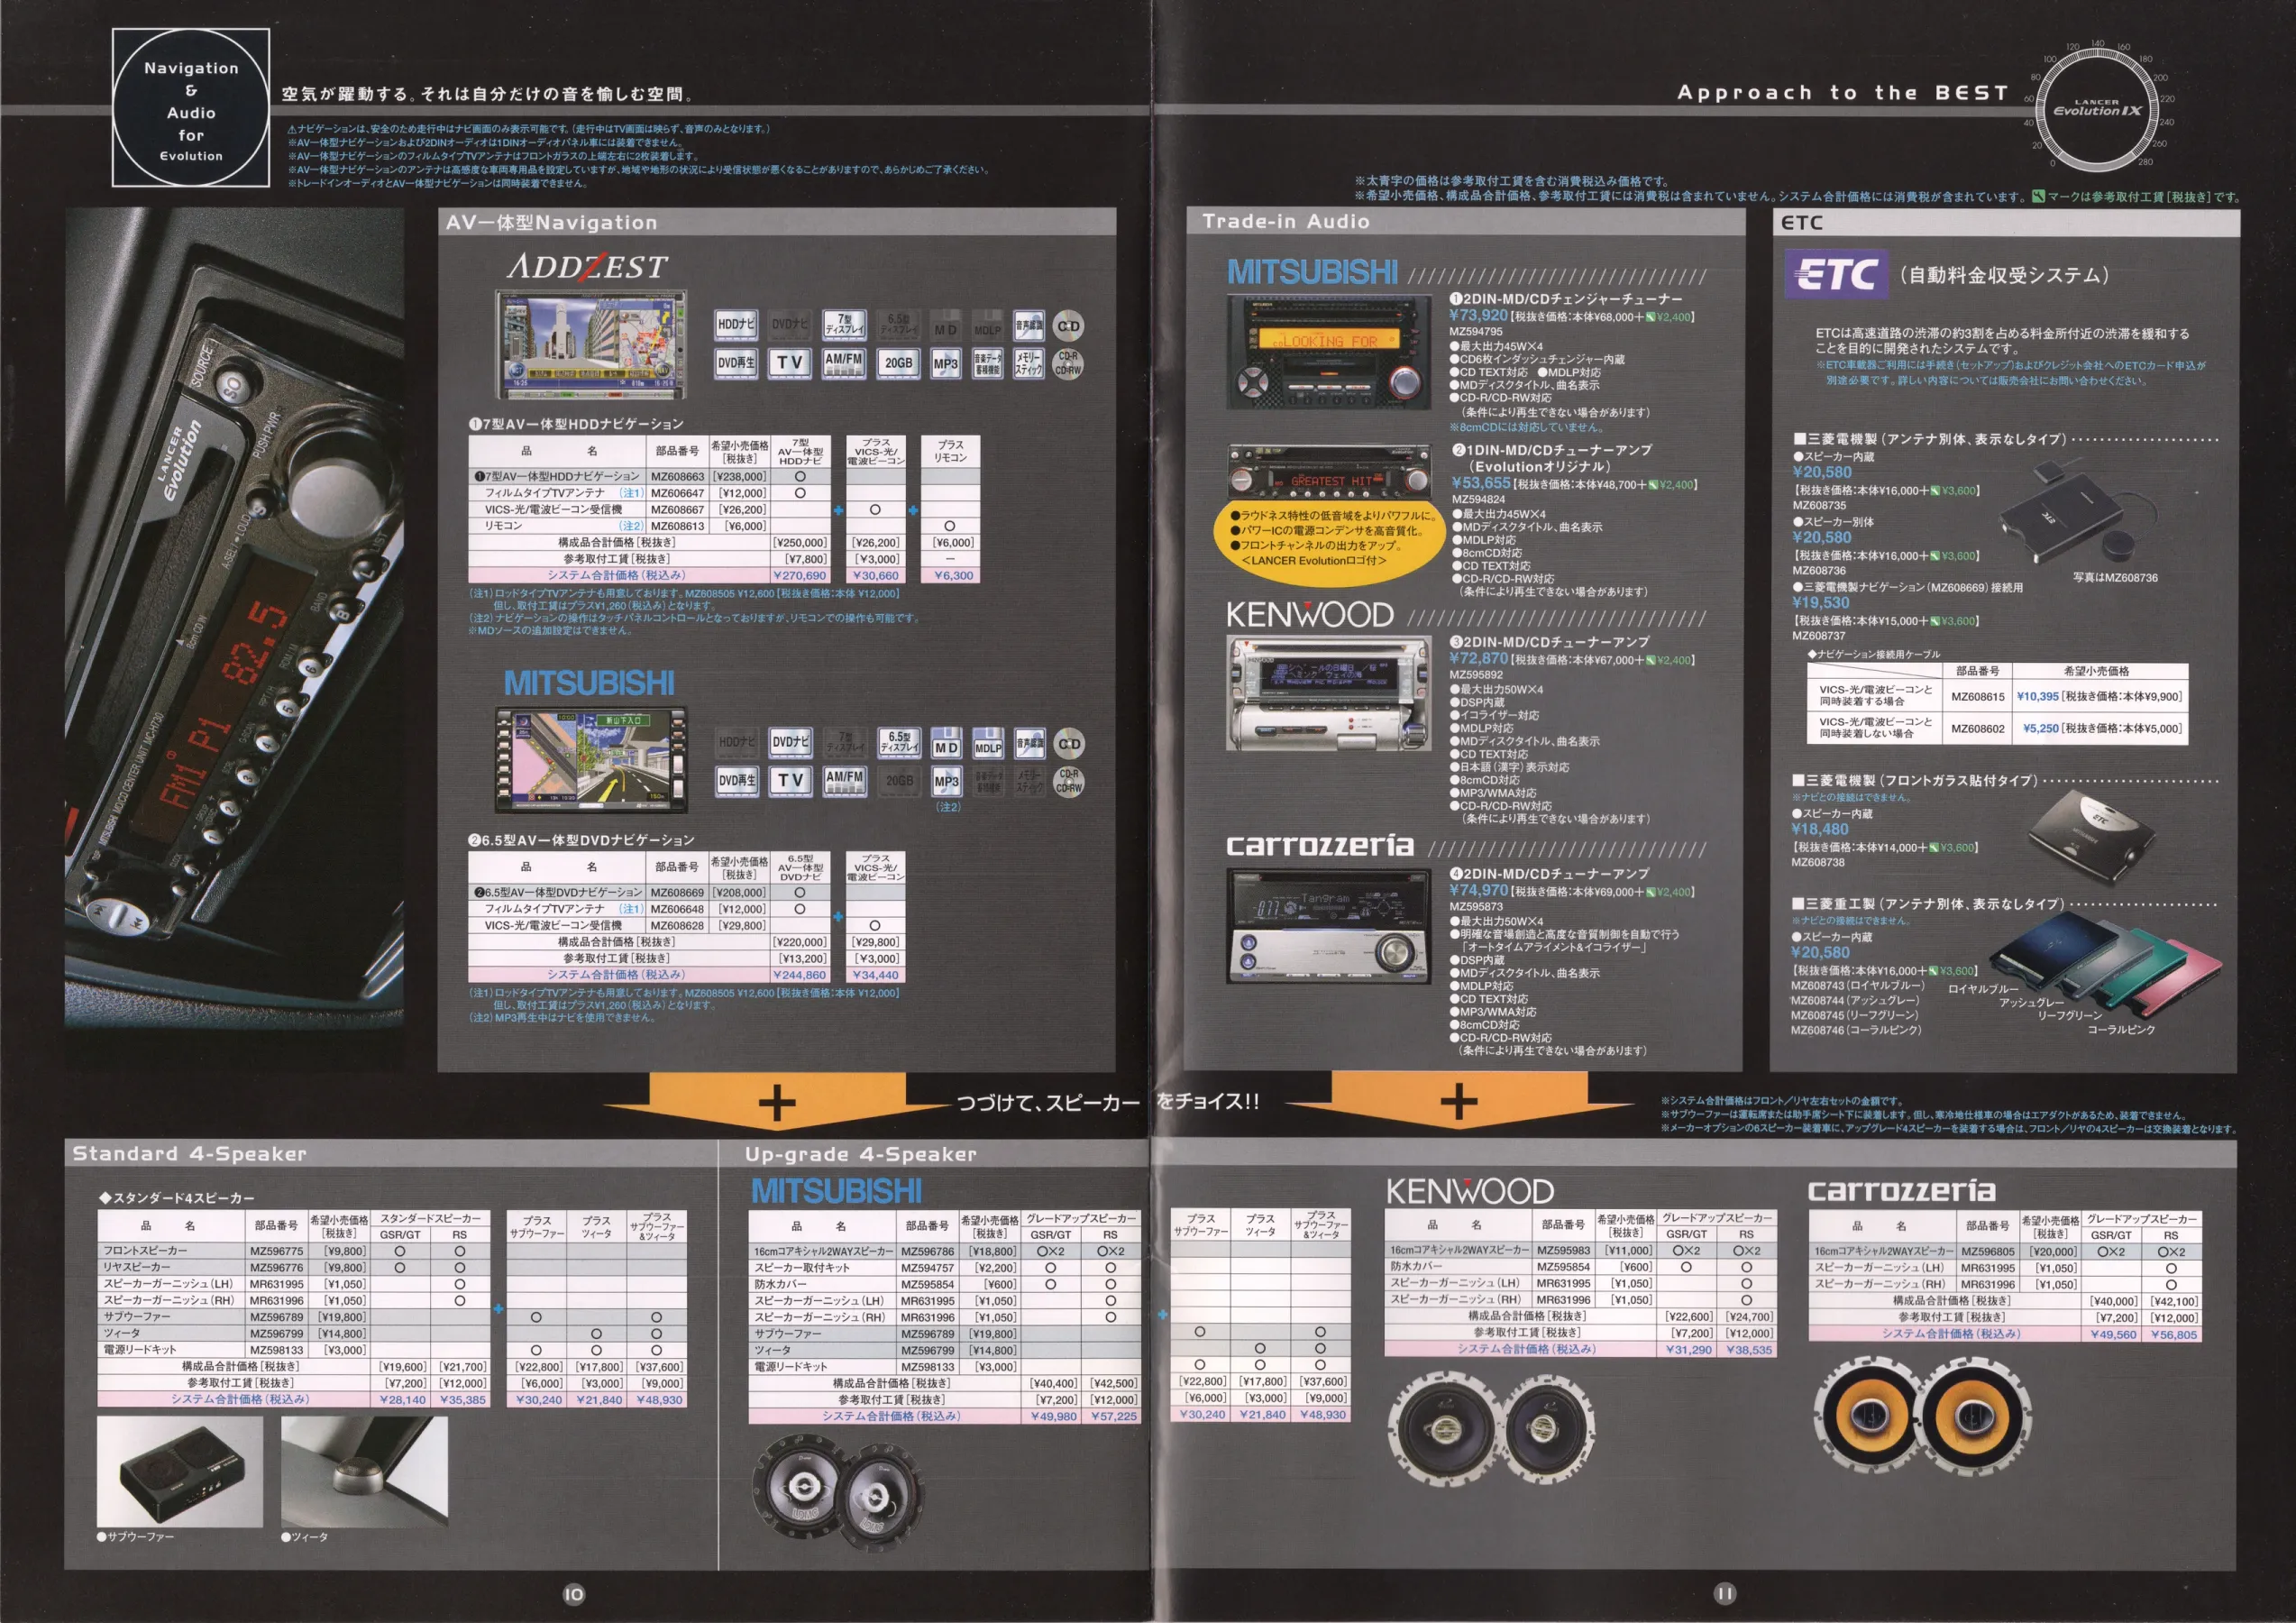The width and height of the screenshot is (2296, 1623).
Task: Click the tweeter photo labeled ツィータ
Action: (x=364, y=1471)
